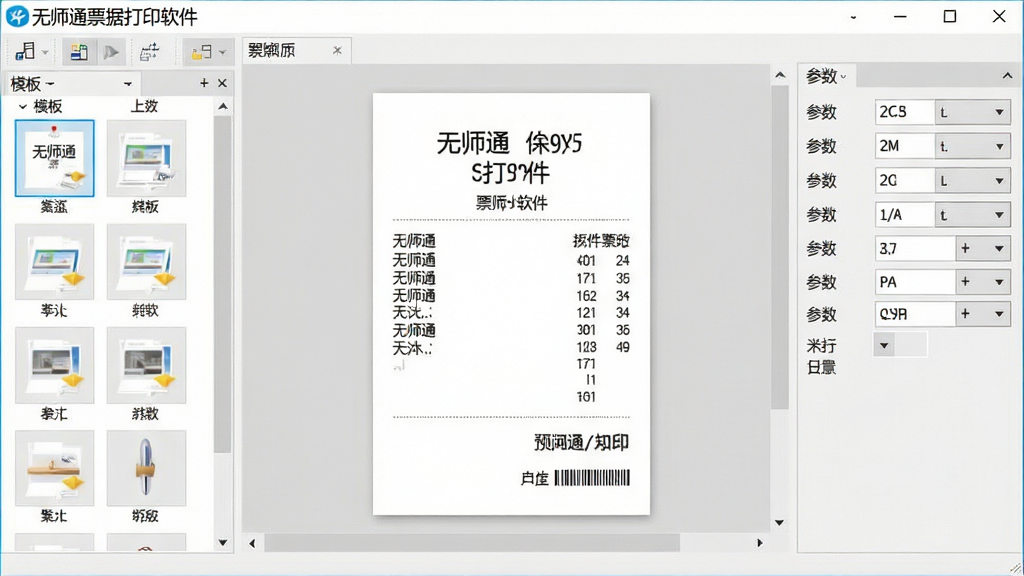Image resolution: width=1024 pixels, height=576 pixels.
Task: Select the wooden shelf template thumbnail
Action: [54, 468]
